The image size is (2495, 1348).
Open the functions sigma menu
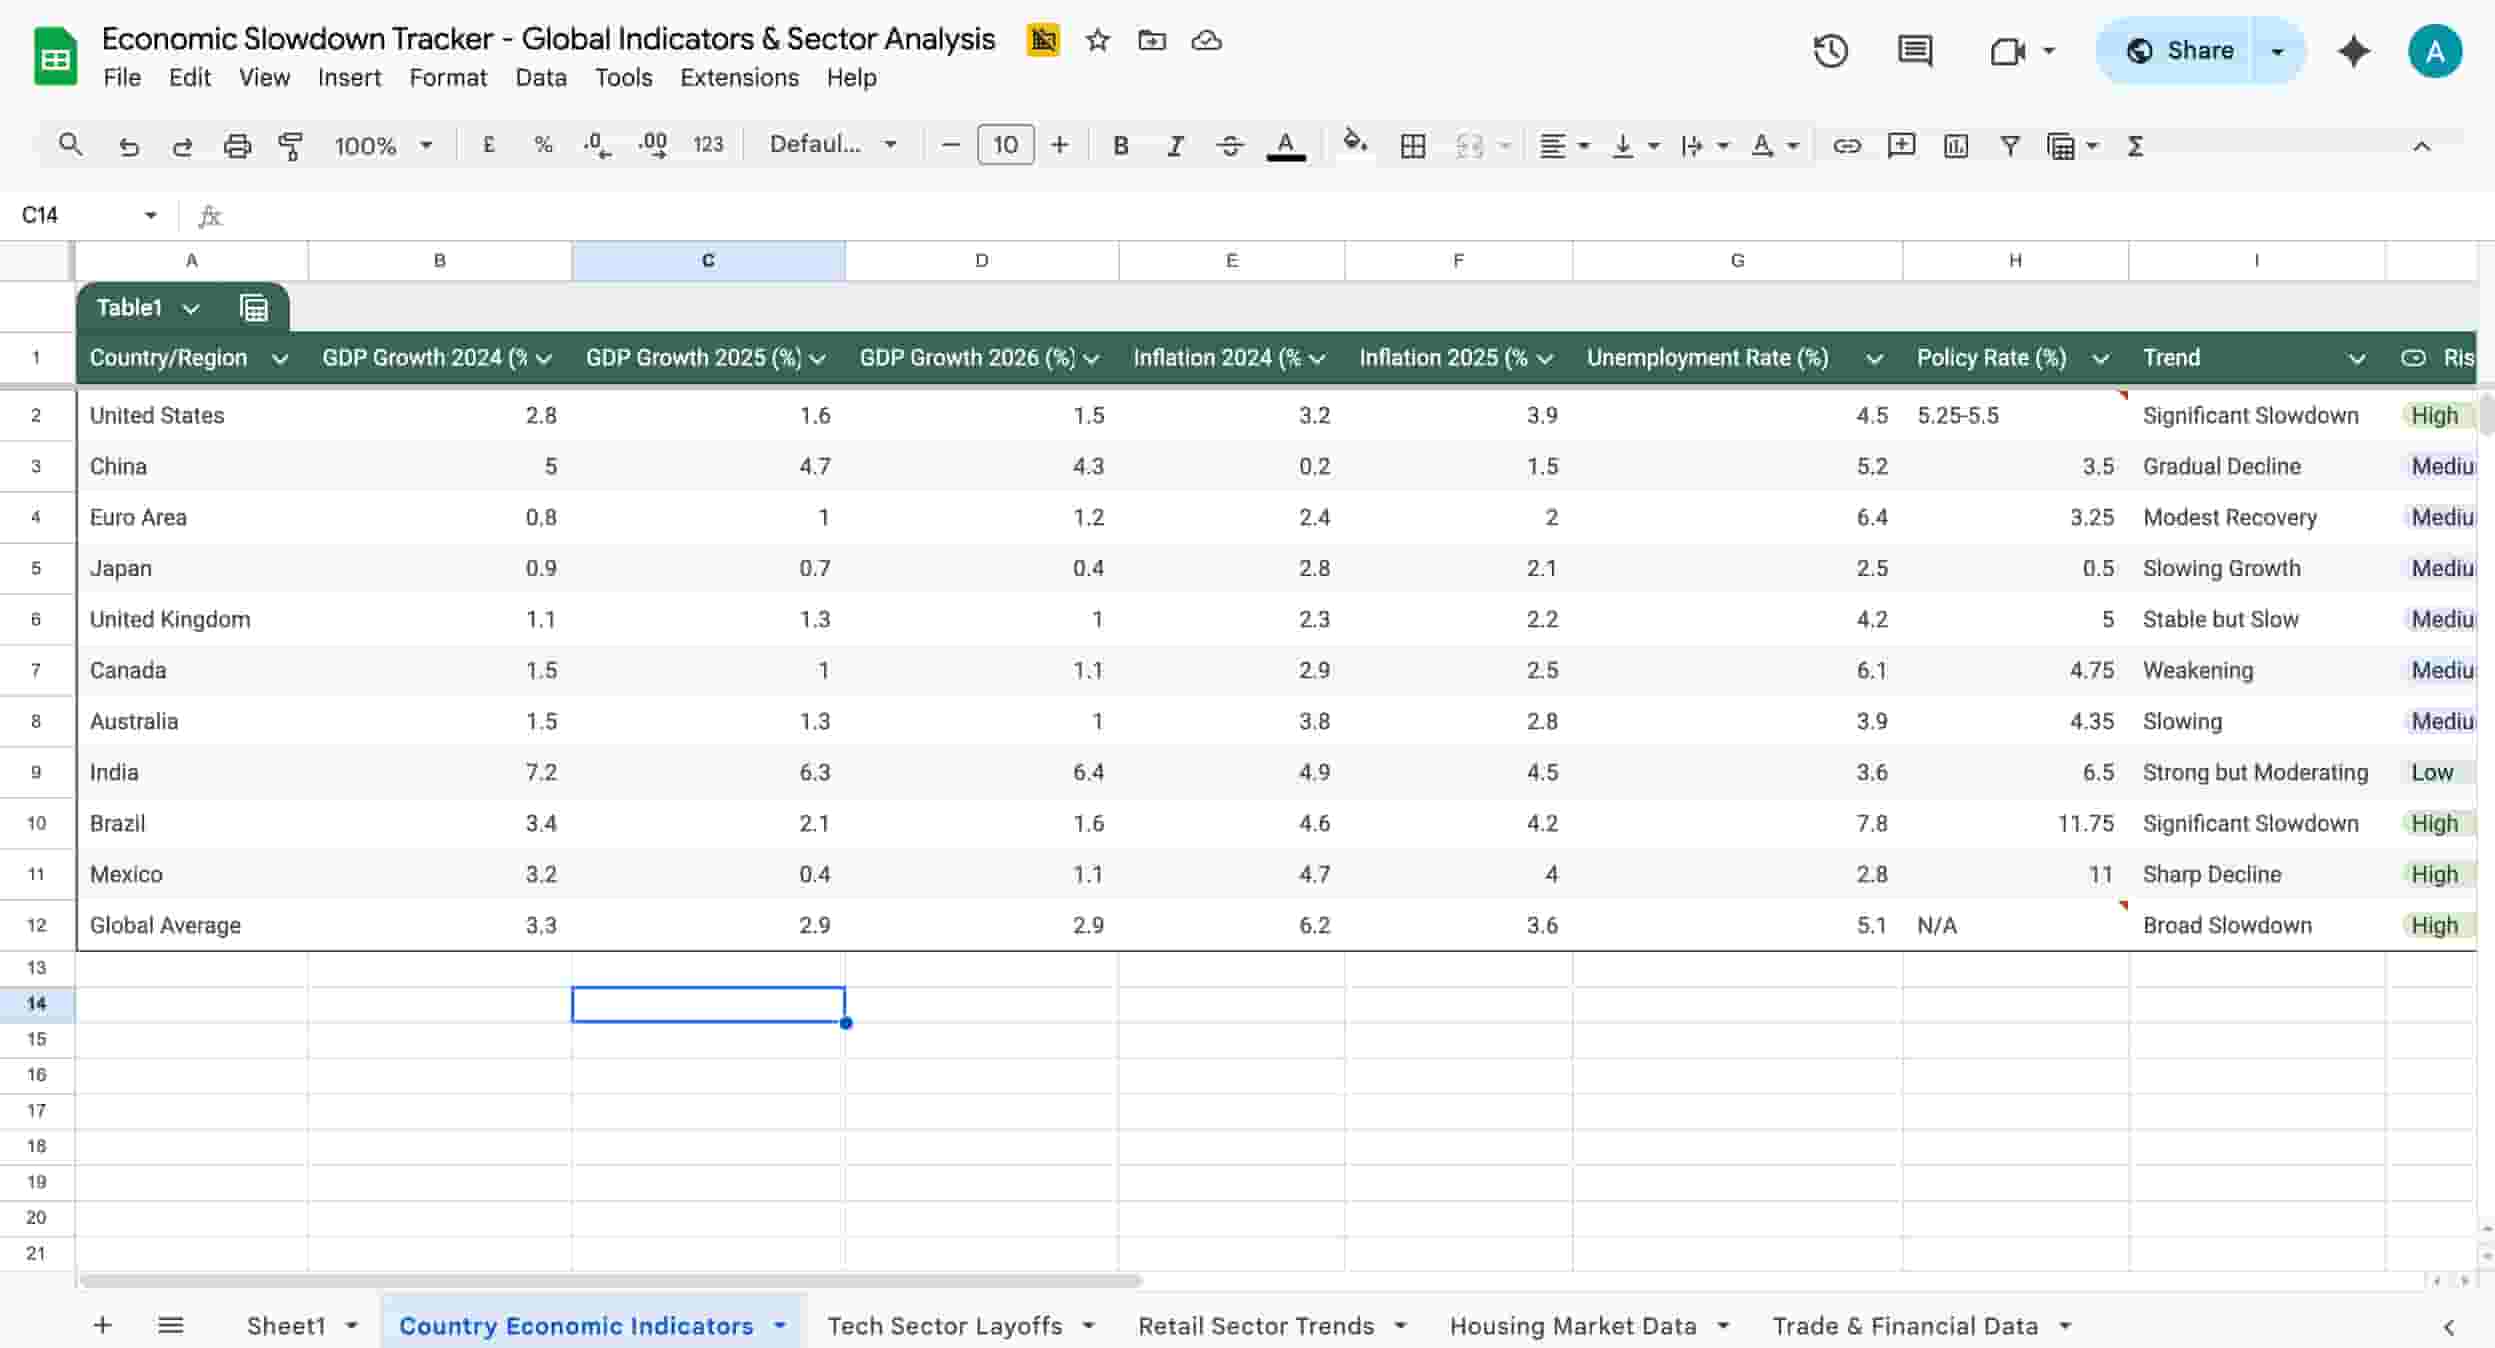click(2135, 146)
